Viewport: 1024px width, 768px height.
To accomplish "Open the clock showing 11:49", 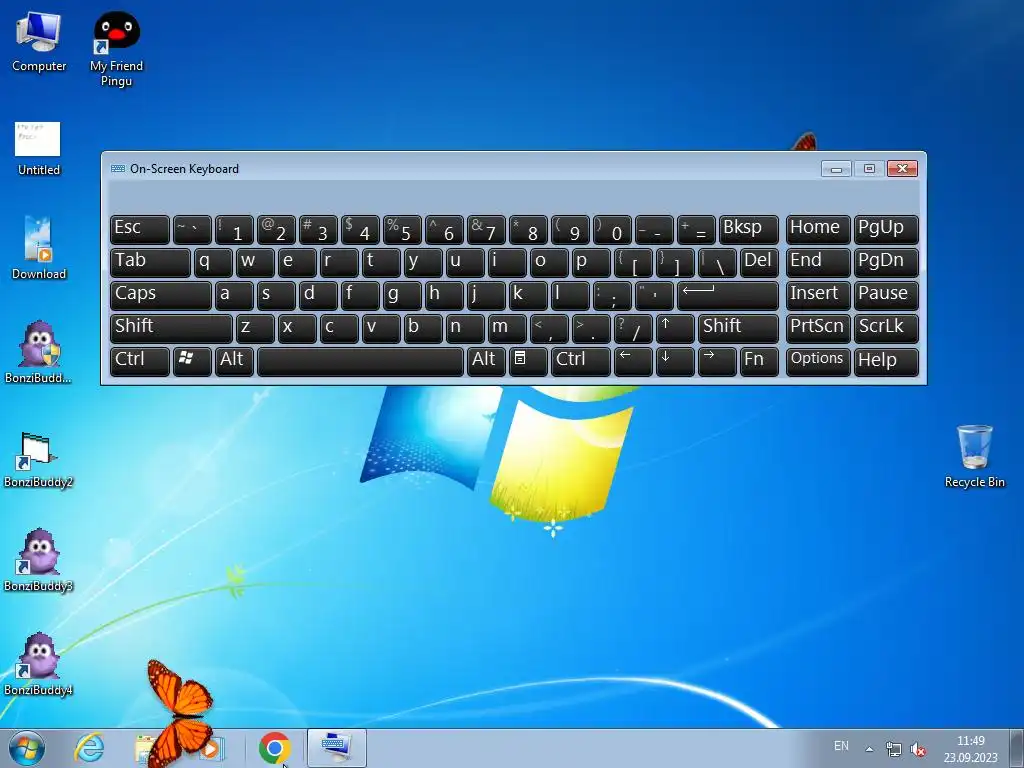I will pyautogui.click(x=970, y=749).
